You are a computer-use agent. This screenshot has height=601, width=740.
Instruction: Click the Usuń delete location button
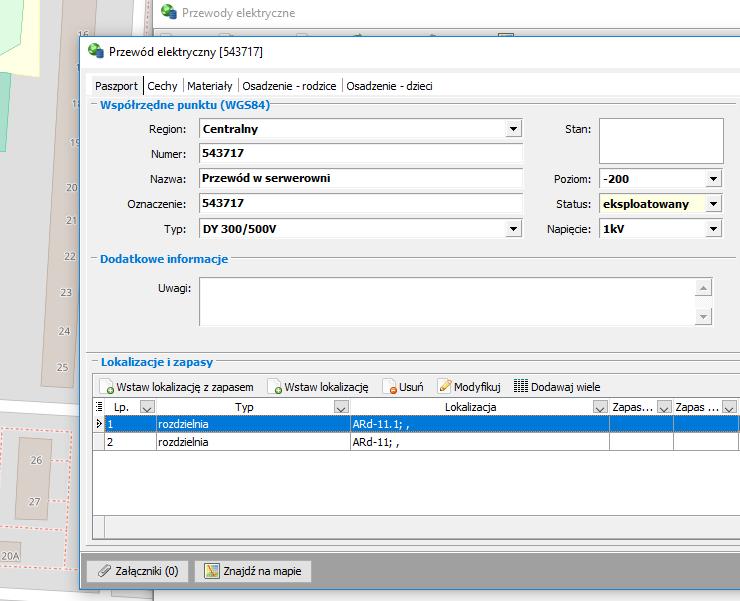coord(403,387)
